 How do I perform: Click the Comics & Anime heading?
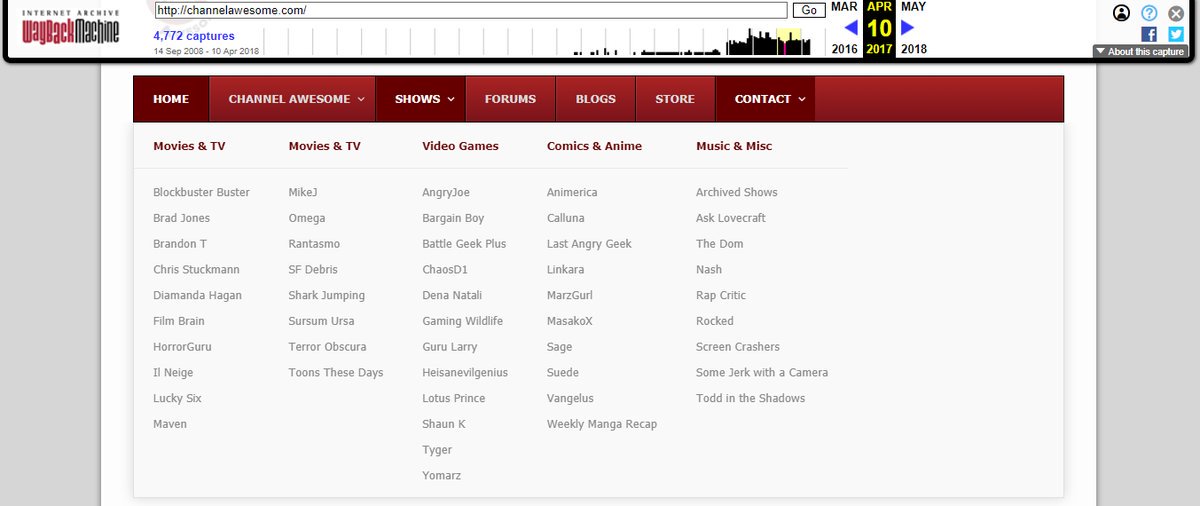[594, 146]
